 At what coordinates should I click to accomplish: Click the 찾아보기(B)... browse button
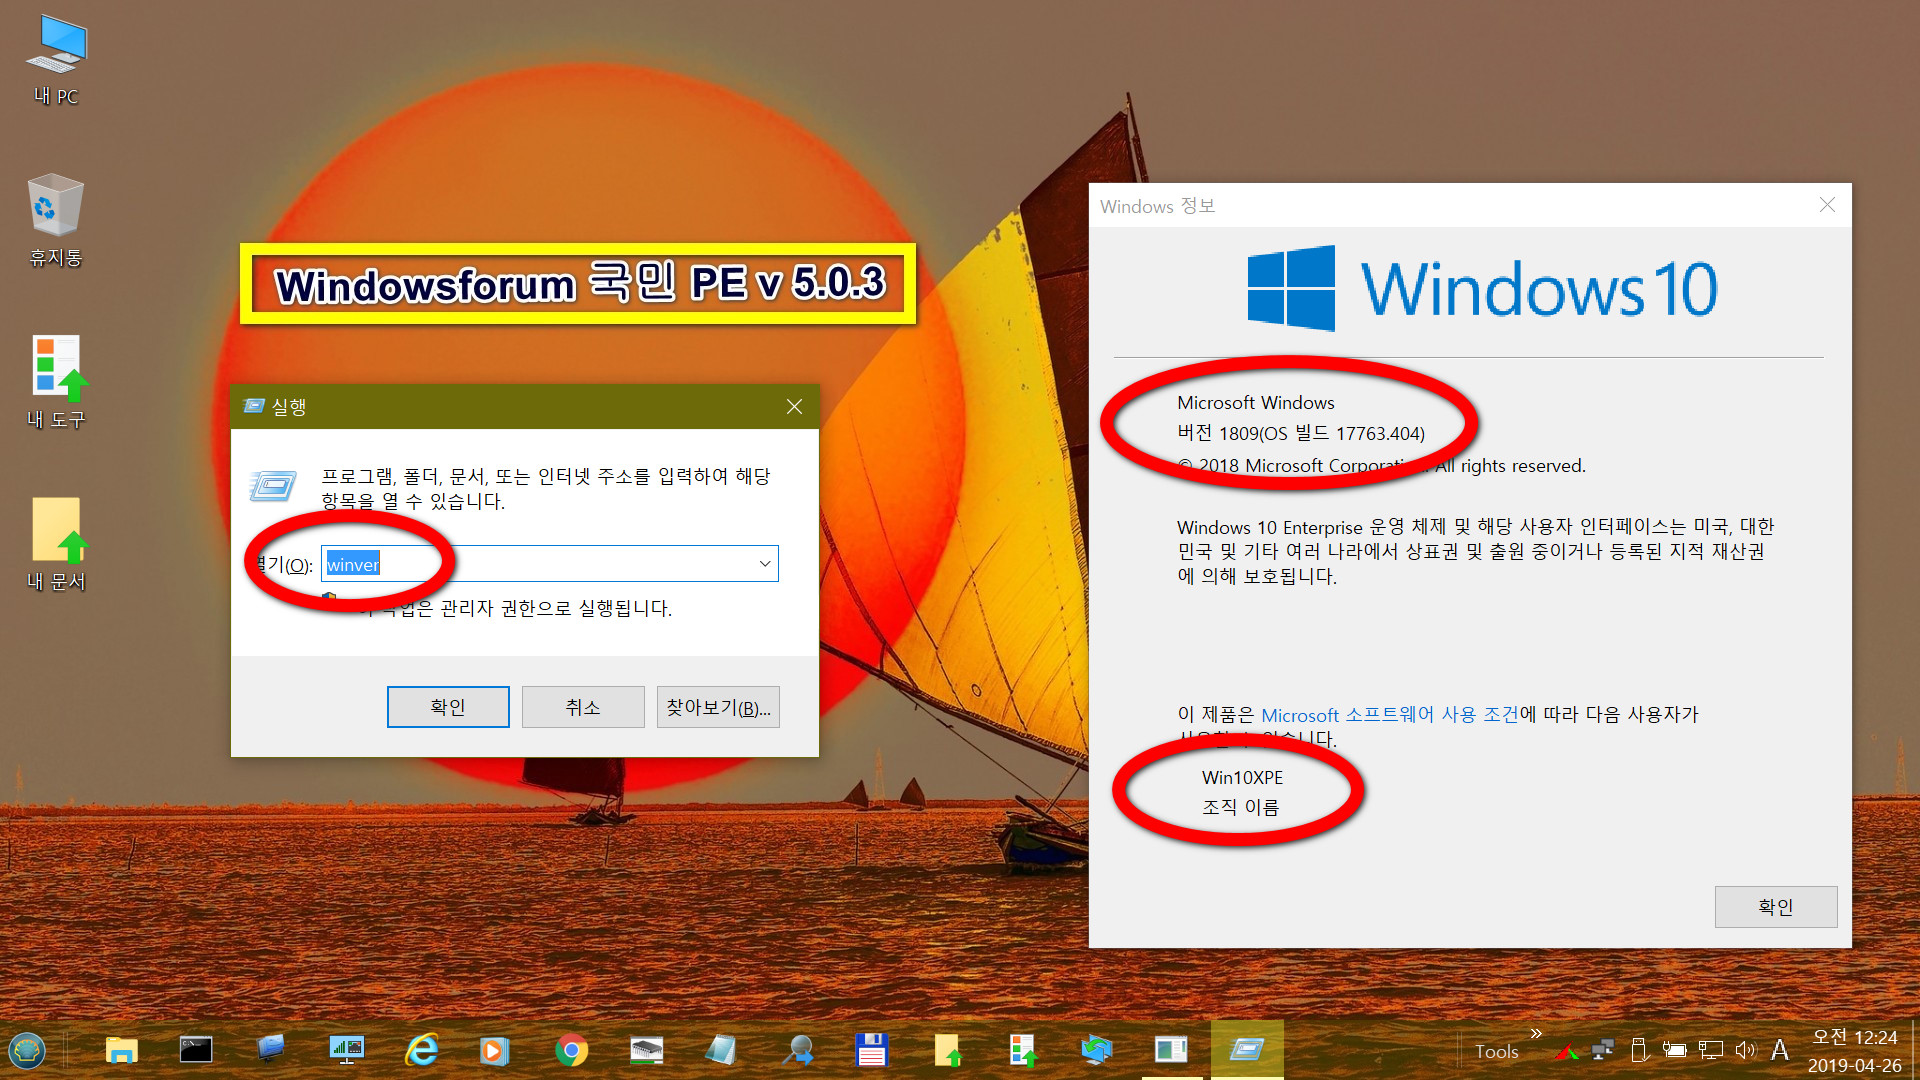tap(718, 707)
